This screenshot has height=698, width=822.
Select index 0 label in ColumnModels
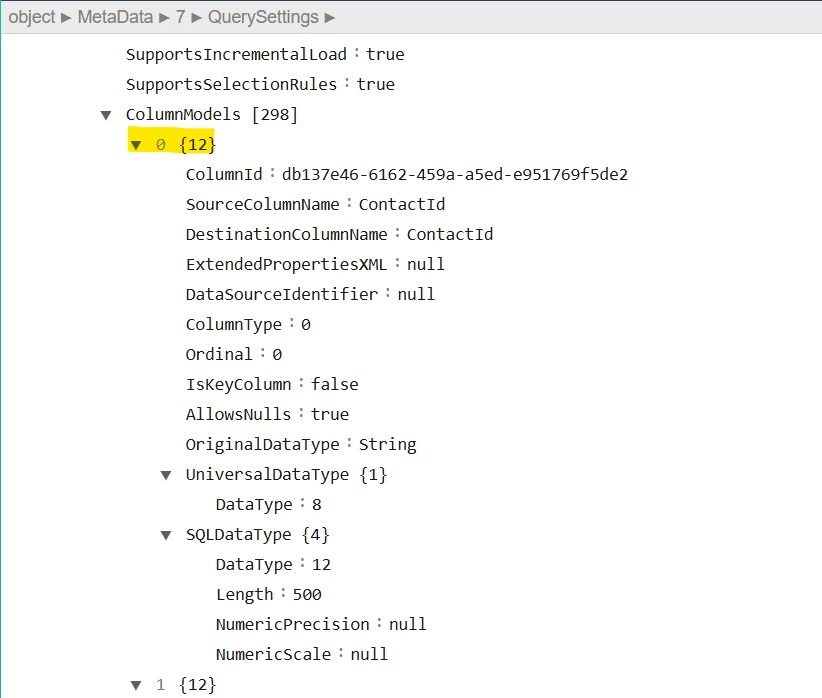(161, 145)
